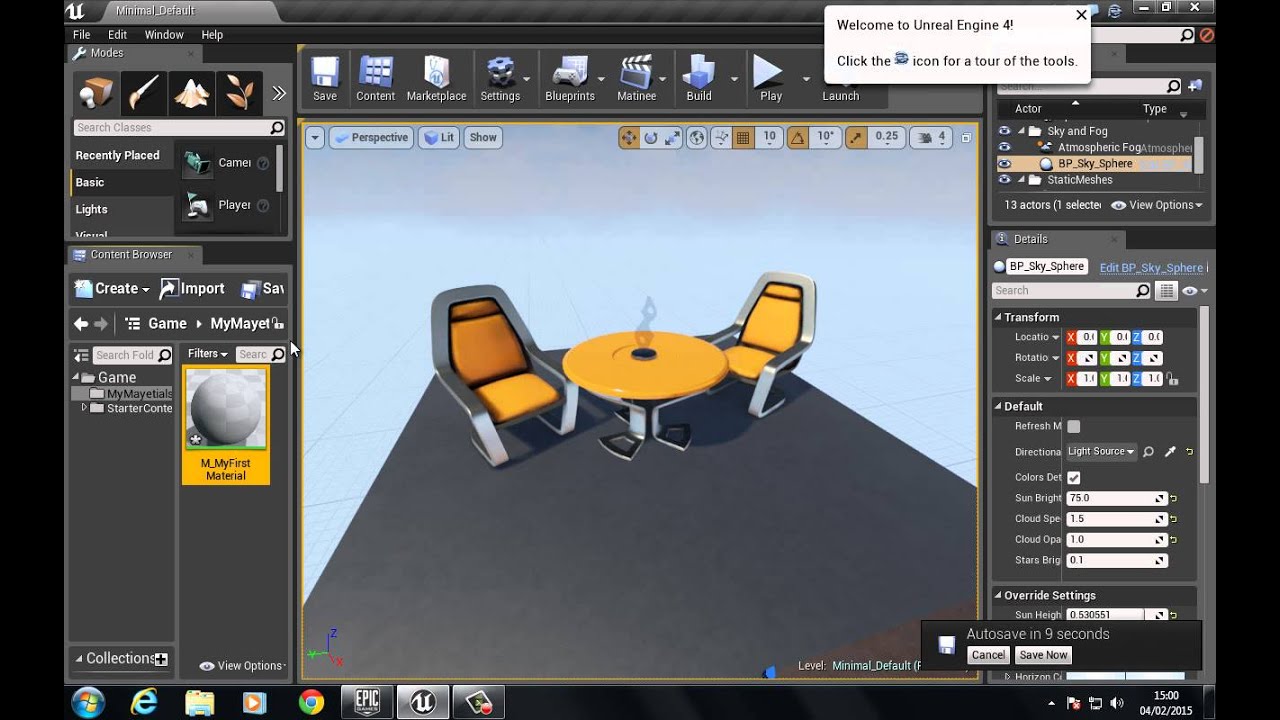Image resolution: width=1280 pixels, height=720 pixels.
Task: Open the grid snap value 10 dropdown
Action: [769, 138]
